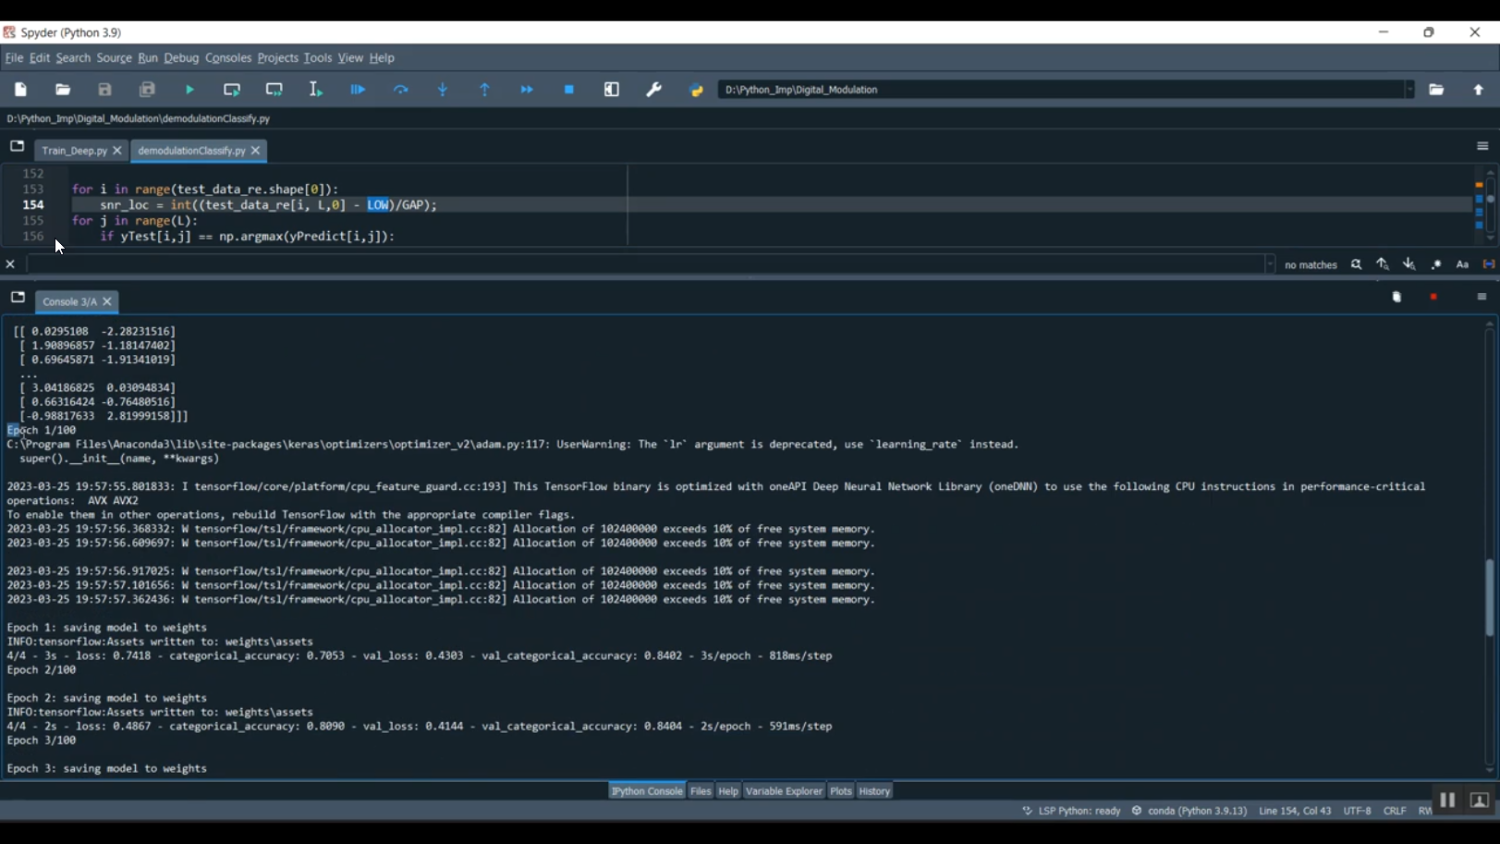Image resolution: width=1500 pixels, height=844 pixels.
Task: Toggle regular expression search option
Action: (1436, 265)
